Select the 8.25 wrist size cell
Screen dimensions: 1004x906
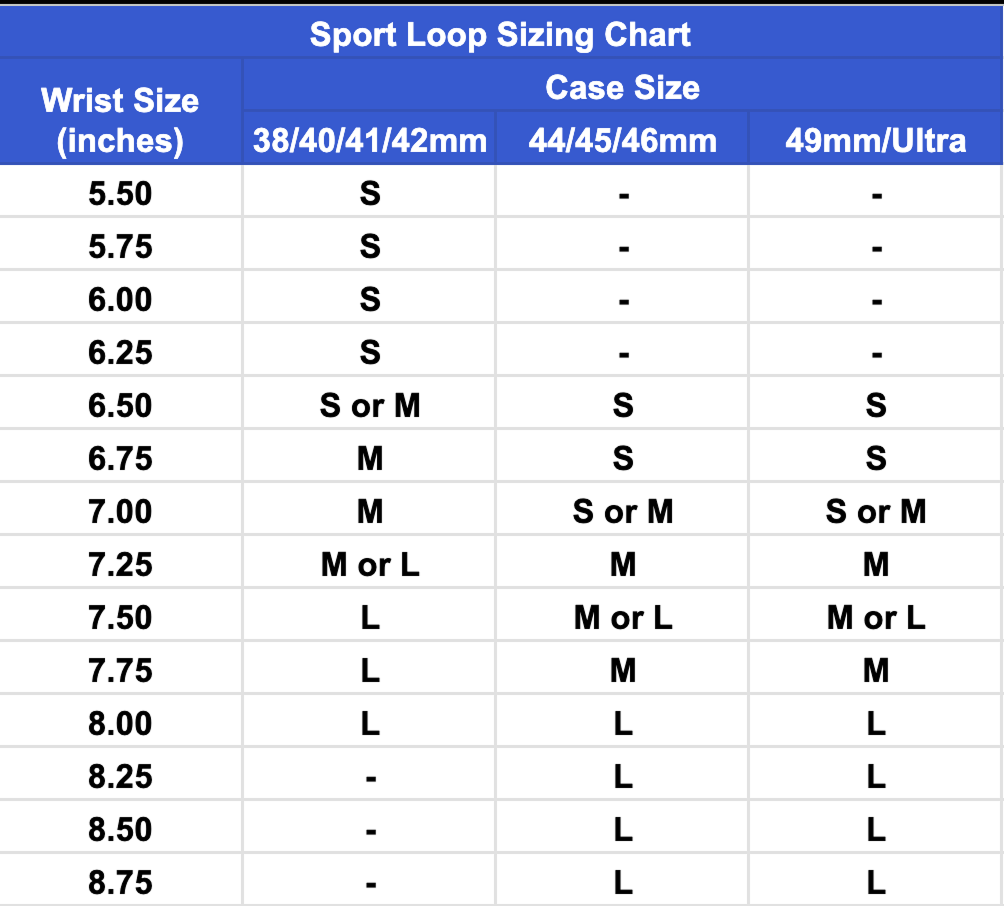pyautogui.click(x=120, y=776)
